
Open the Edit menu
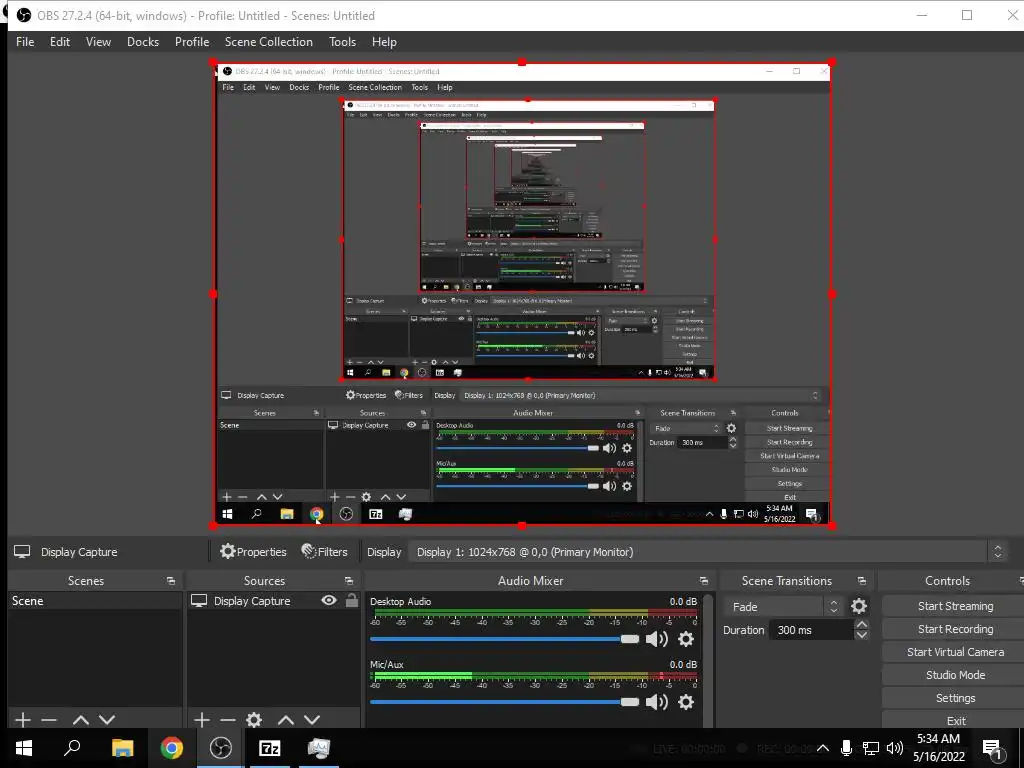59,42
